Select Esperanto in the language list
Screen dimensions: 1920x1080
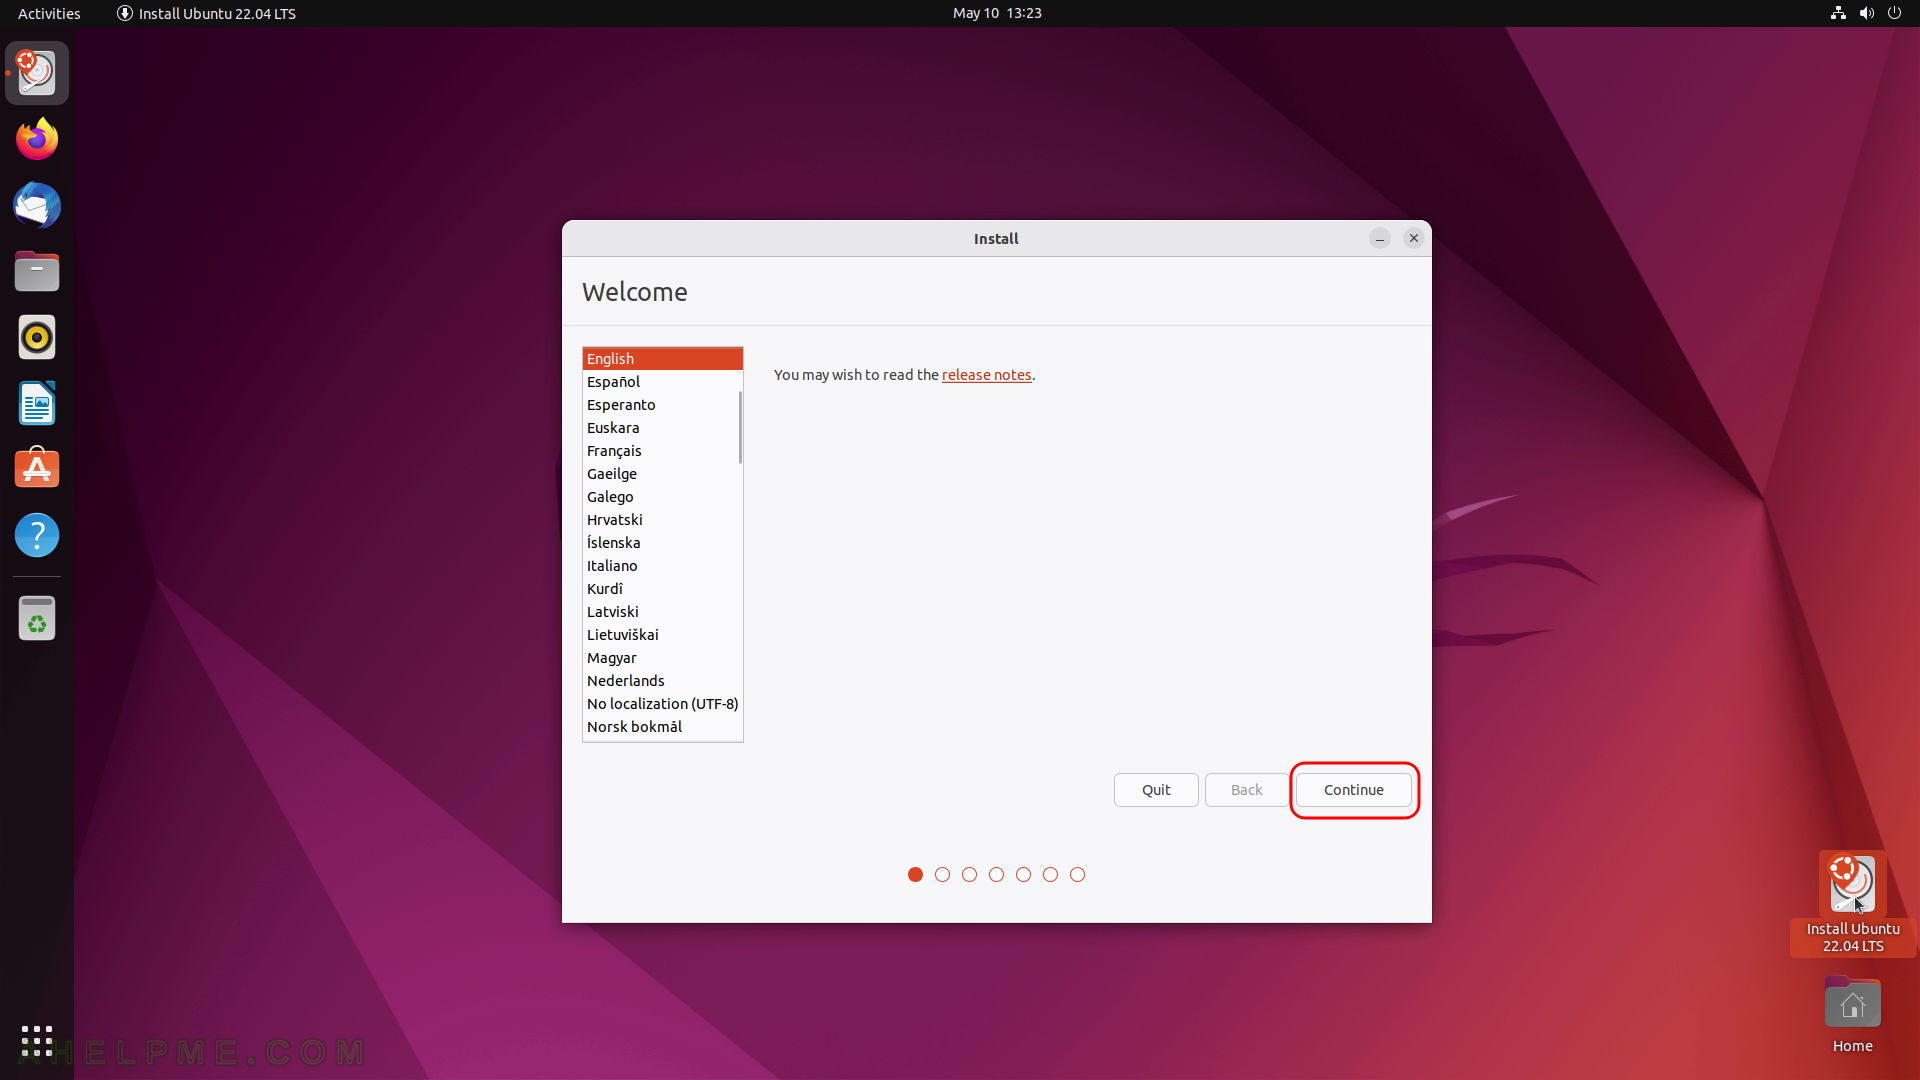point(663,405)
